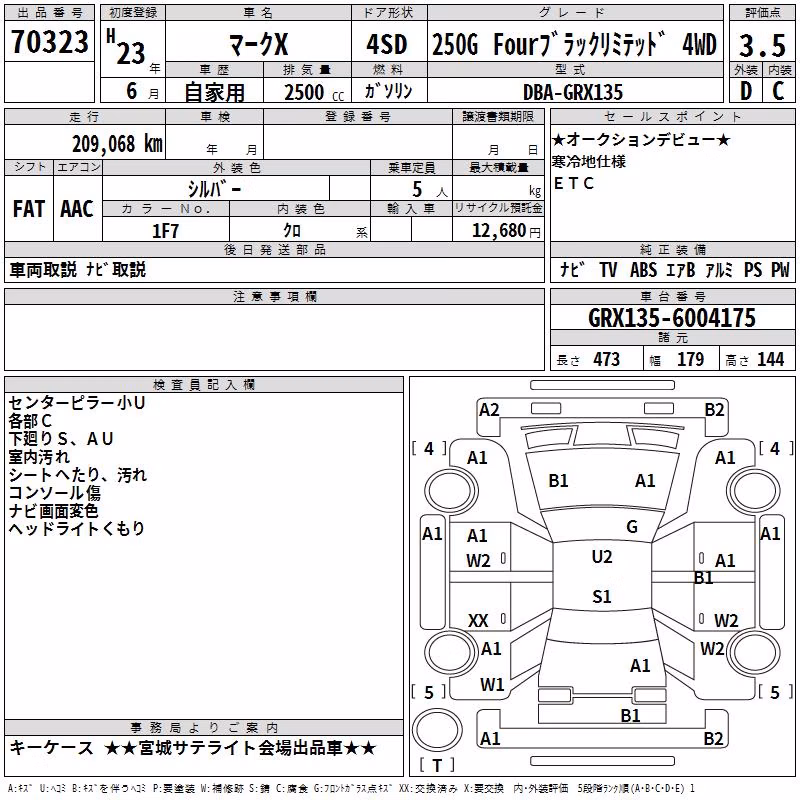Click repair mark W1 on diagram
Viewport: 800px width, 800px height.
pos(492,685)
